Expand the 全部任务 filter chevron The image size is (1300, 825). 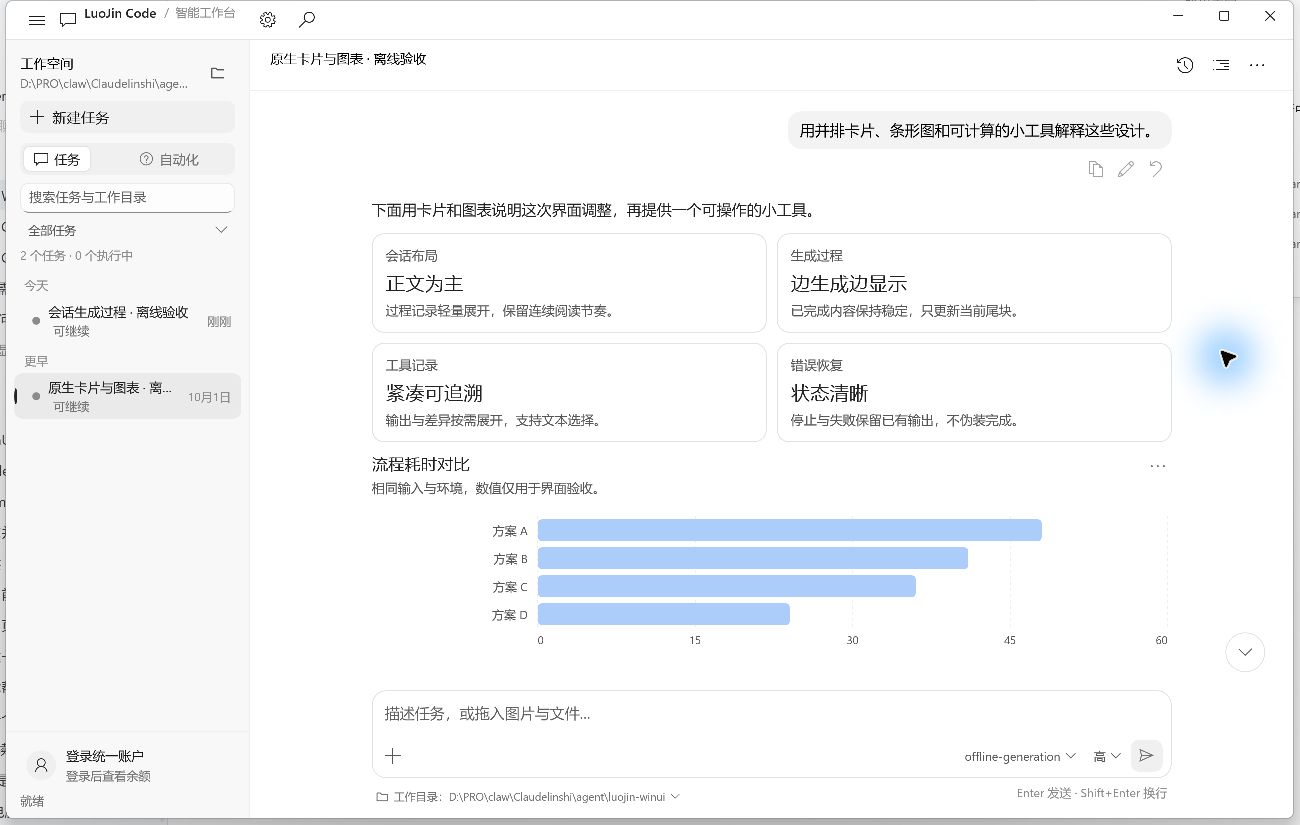tap(222, 231)
